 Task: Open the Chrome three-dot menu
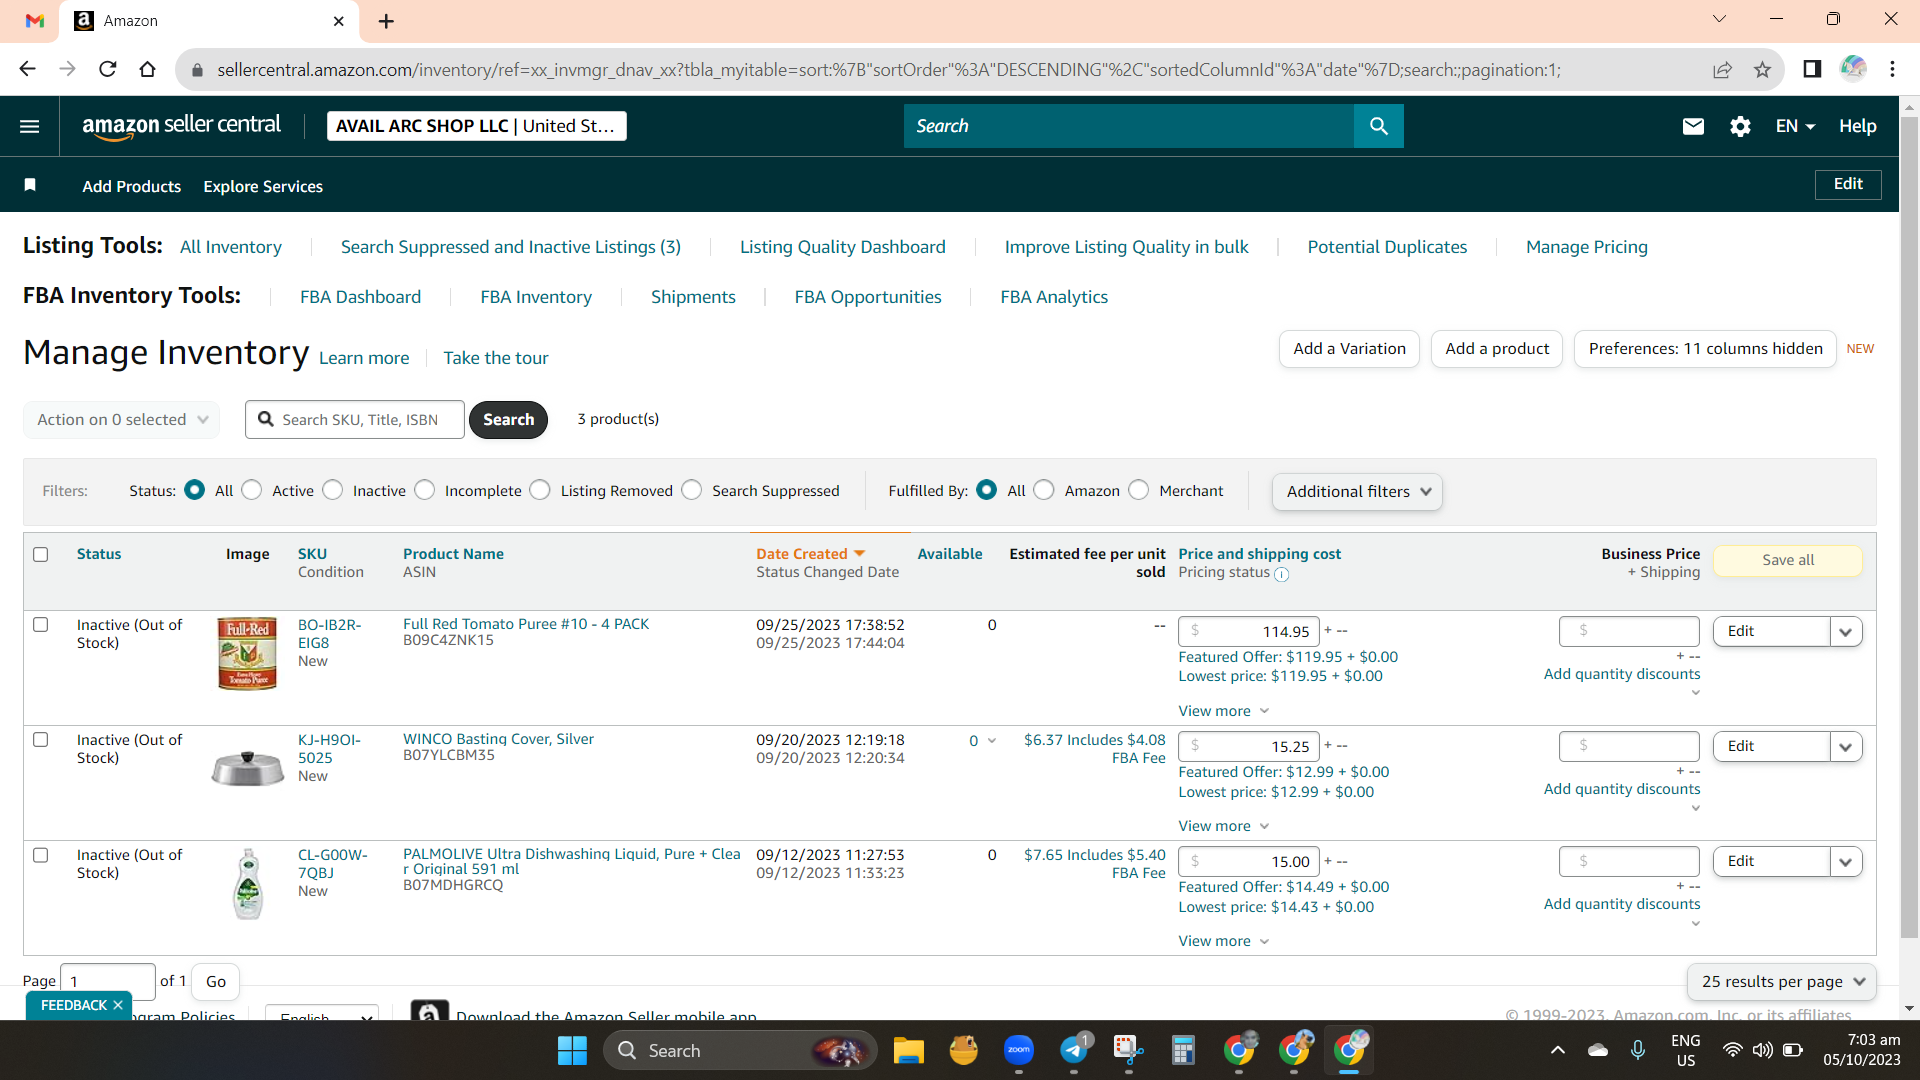tap(1892, 69)
